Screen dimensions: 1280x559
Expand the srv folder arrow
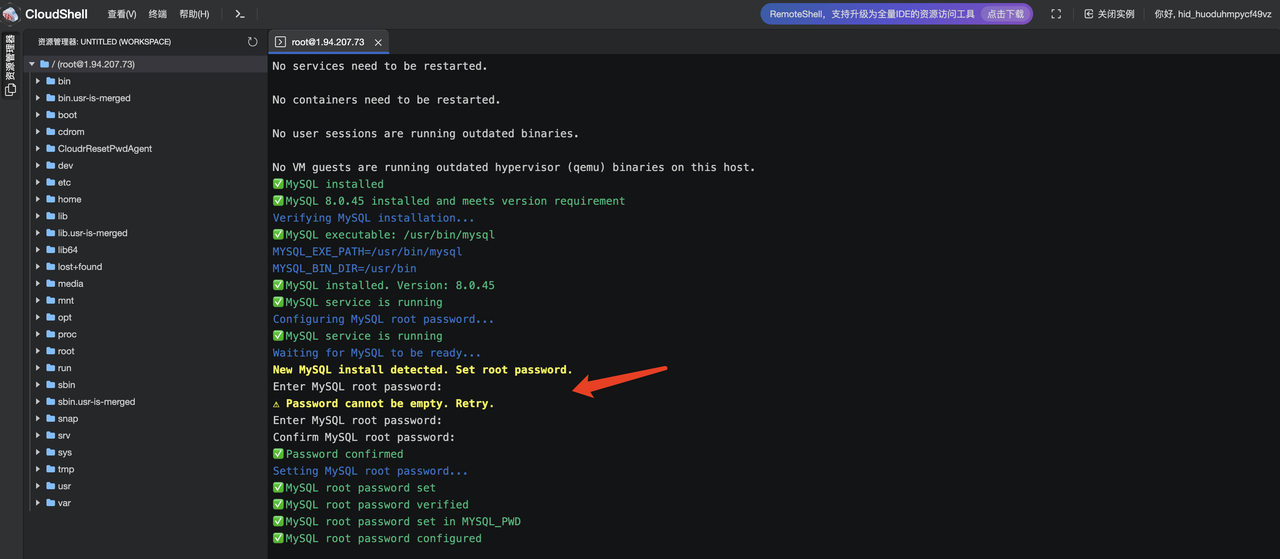[x=38, y=435]
